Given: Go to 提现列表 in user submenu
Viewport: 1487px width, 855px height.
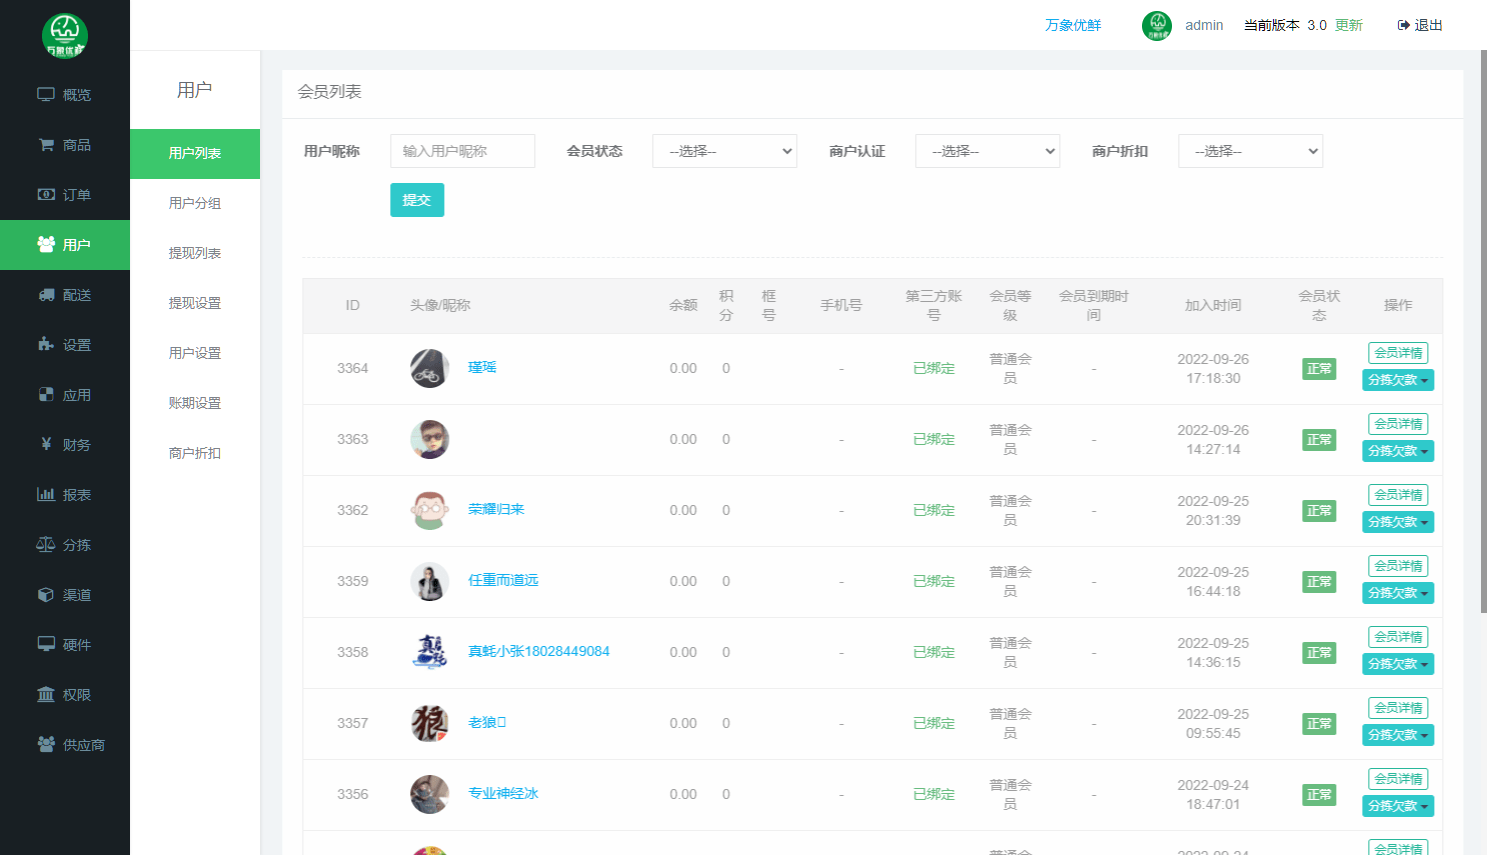Looking at the screenshot, I should (x=195, y=253).
